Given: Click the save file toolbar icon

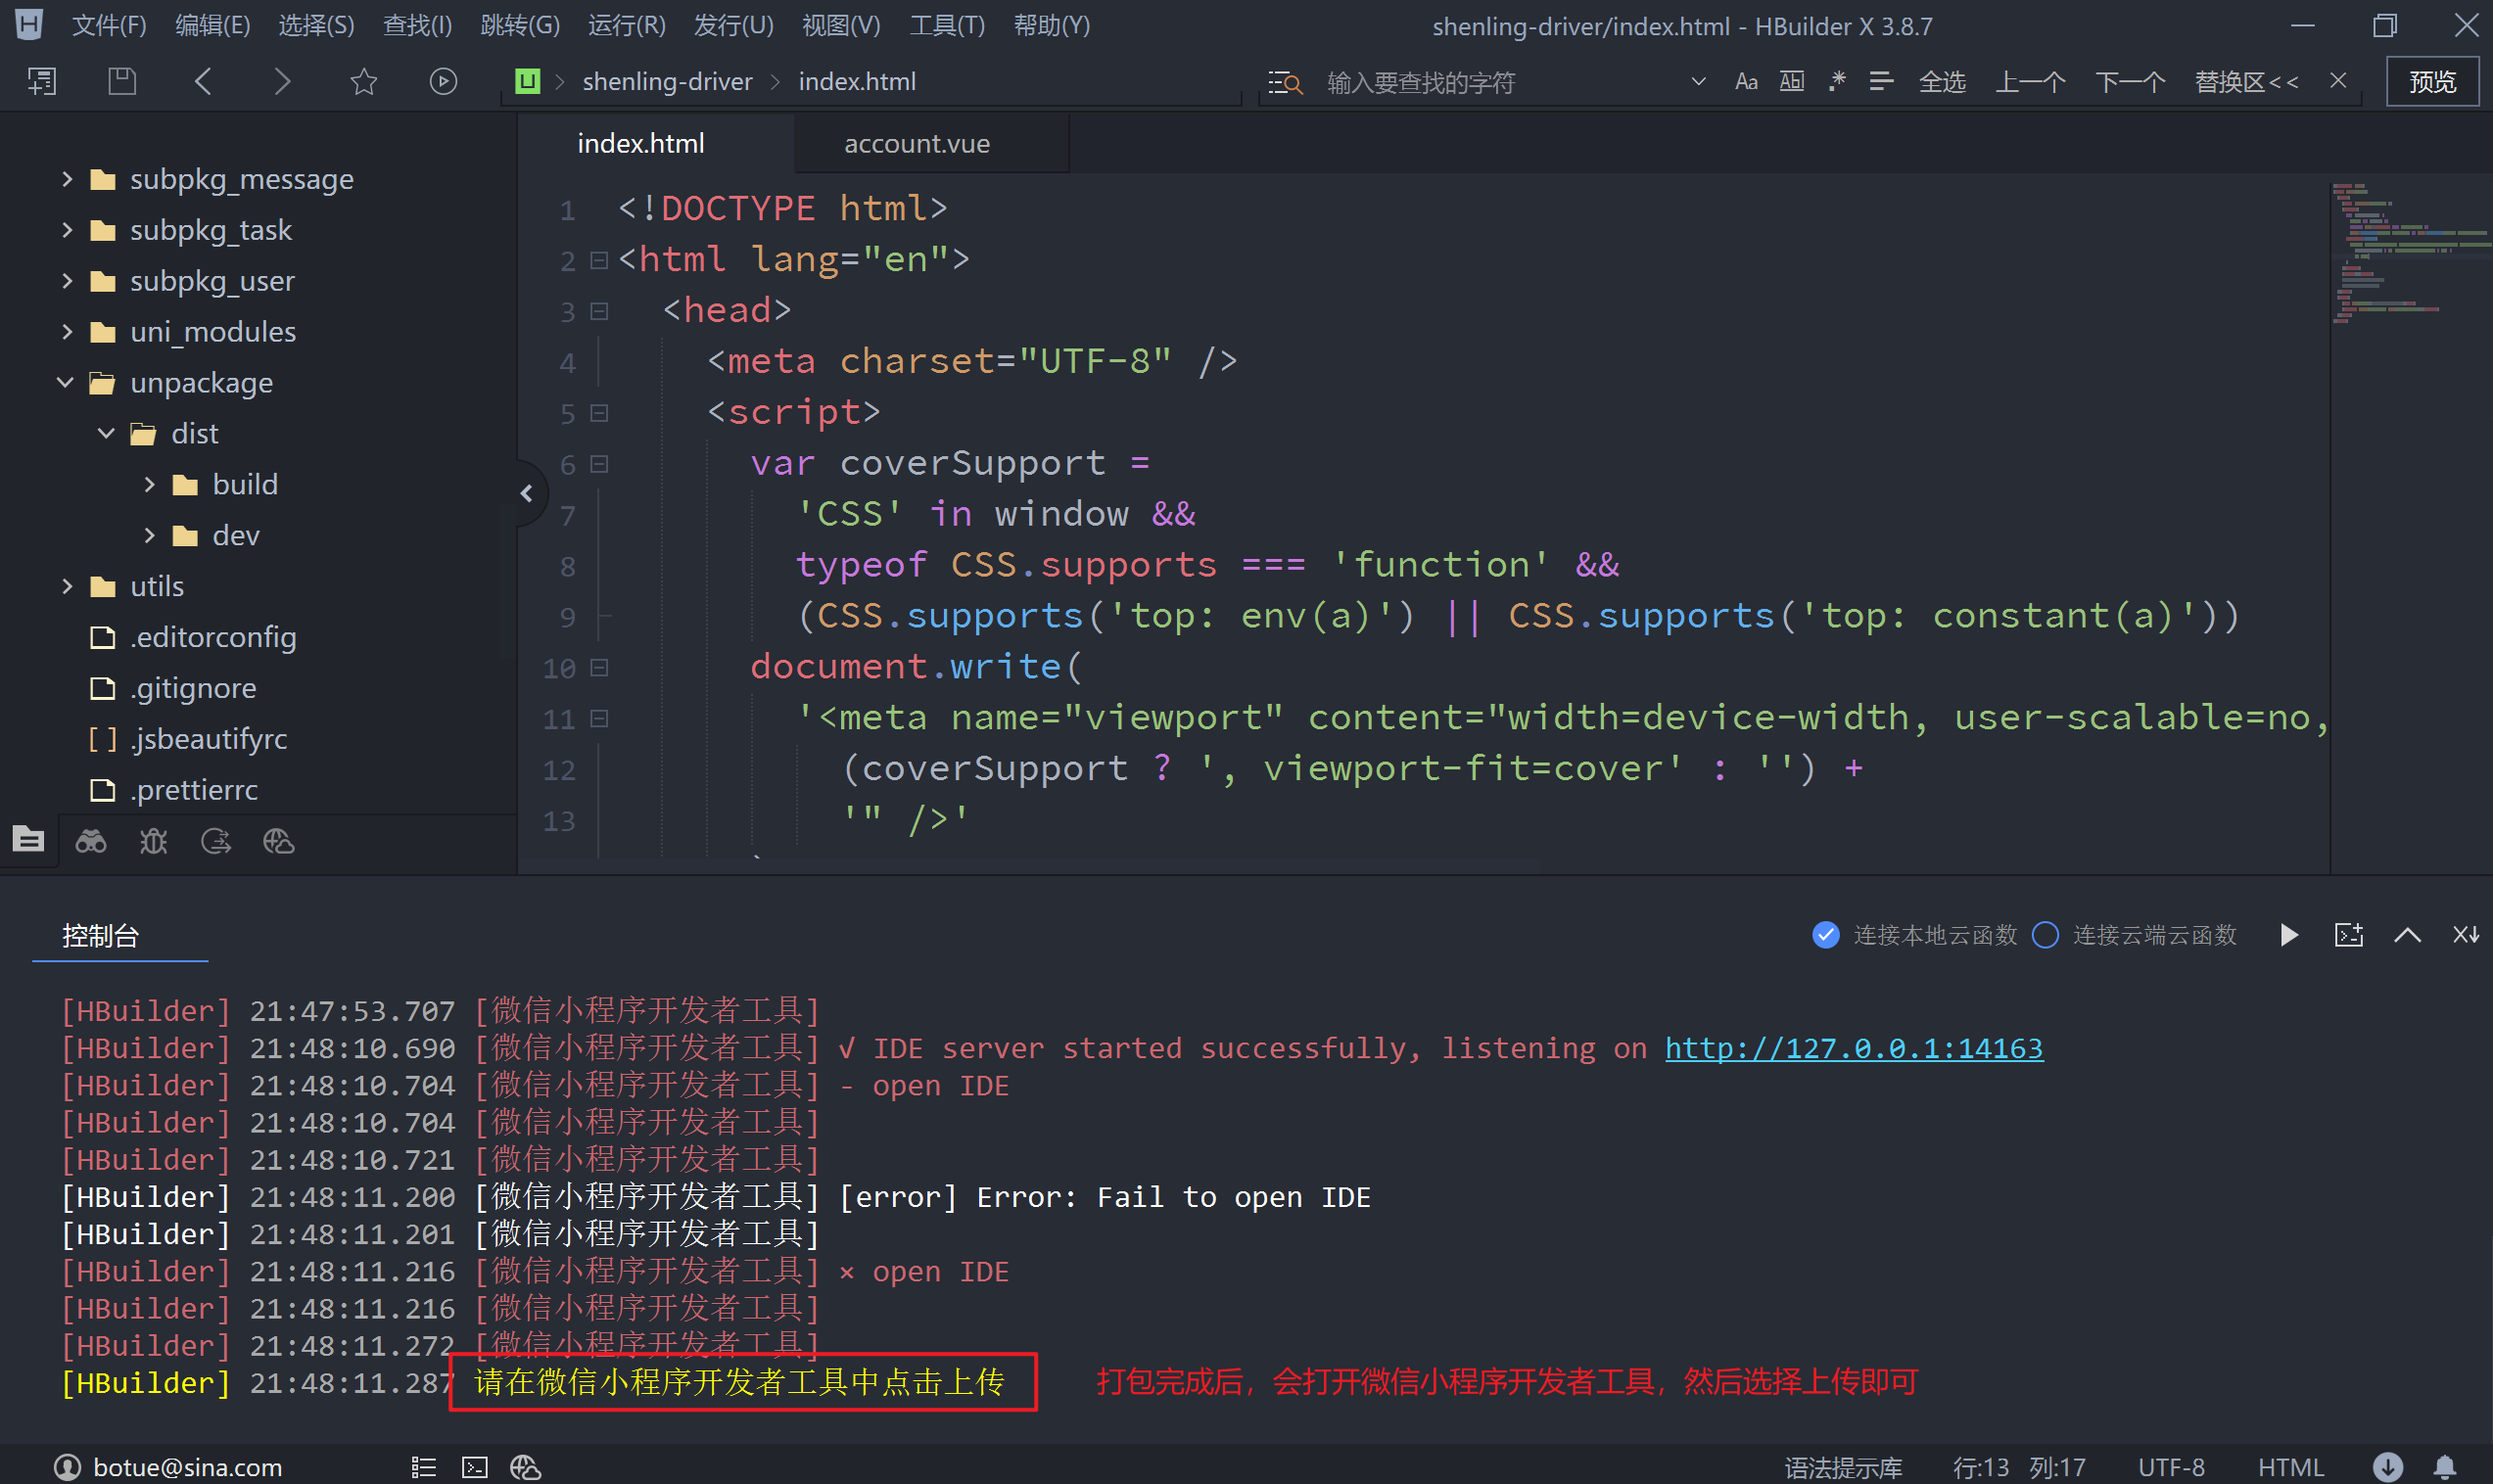Looking at the screenshot, I should point(122,81).
